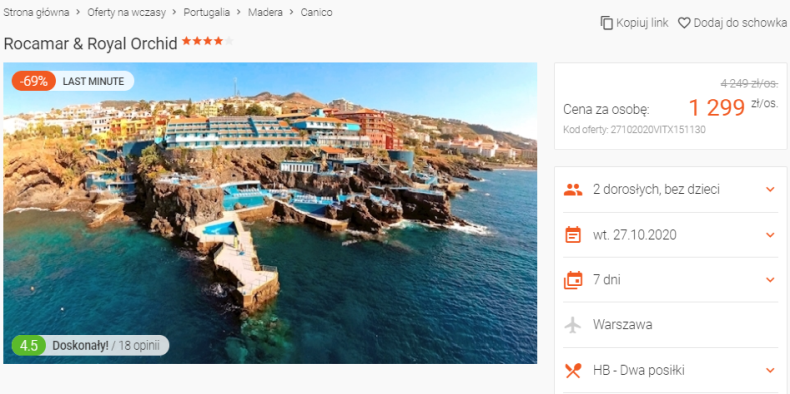The height and width of the screenshot is (394, 790).
Task: Click the airplane departure icon
Action: click(573, 324)
